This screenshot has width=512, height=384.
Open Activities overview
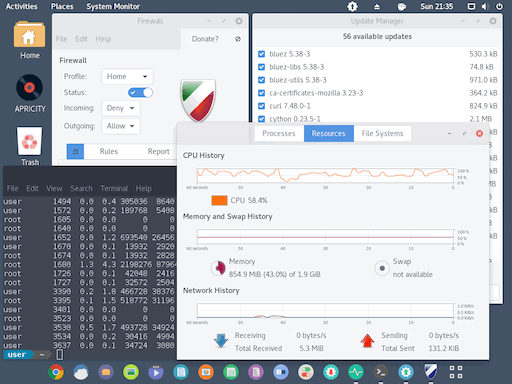pyautogui.click(x=21, y=6)
